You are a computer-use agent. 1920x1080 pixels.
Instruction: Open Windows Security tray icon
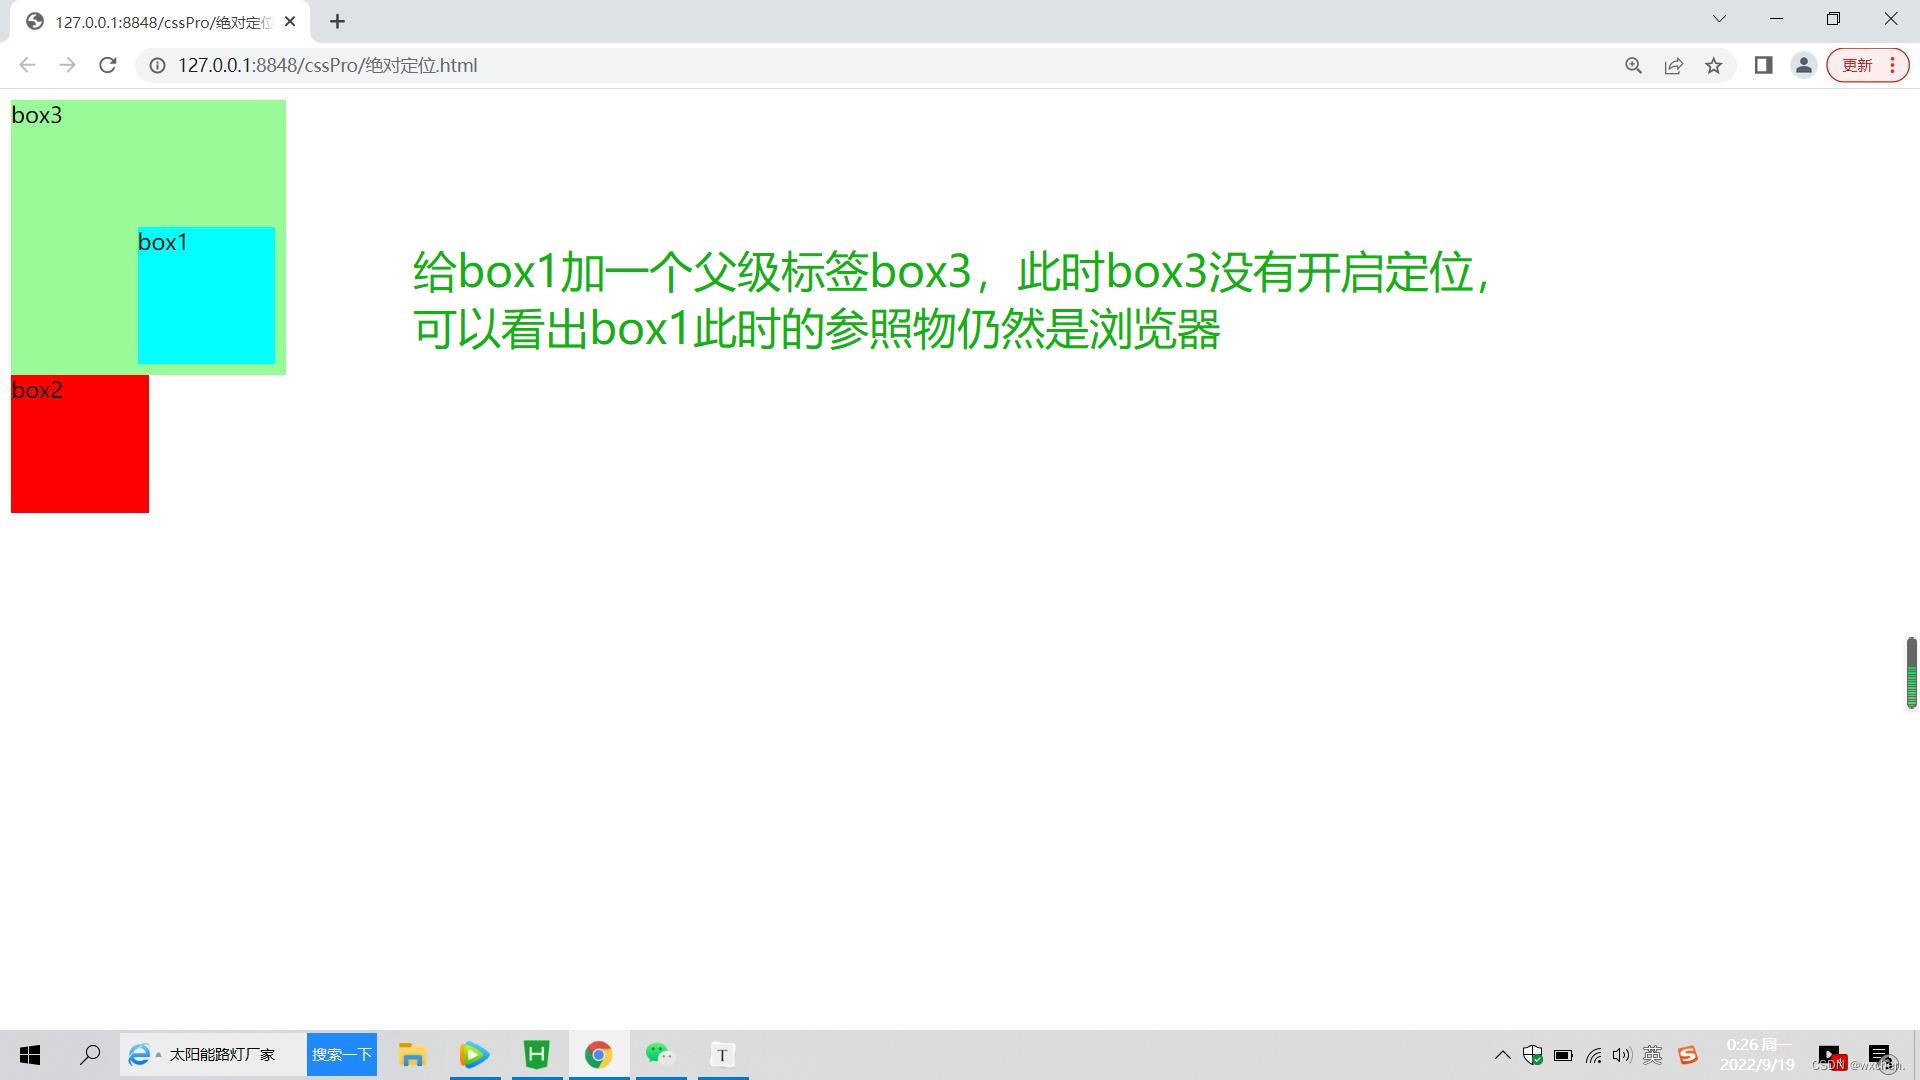pos(1532,1055)
